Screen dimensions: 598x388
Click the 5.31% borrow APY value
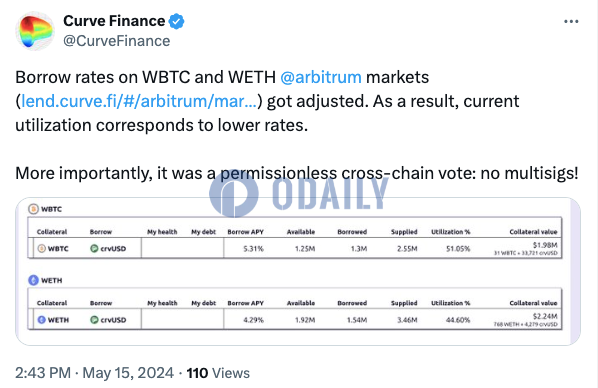(x=254, y=249)
